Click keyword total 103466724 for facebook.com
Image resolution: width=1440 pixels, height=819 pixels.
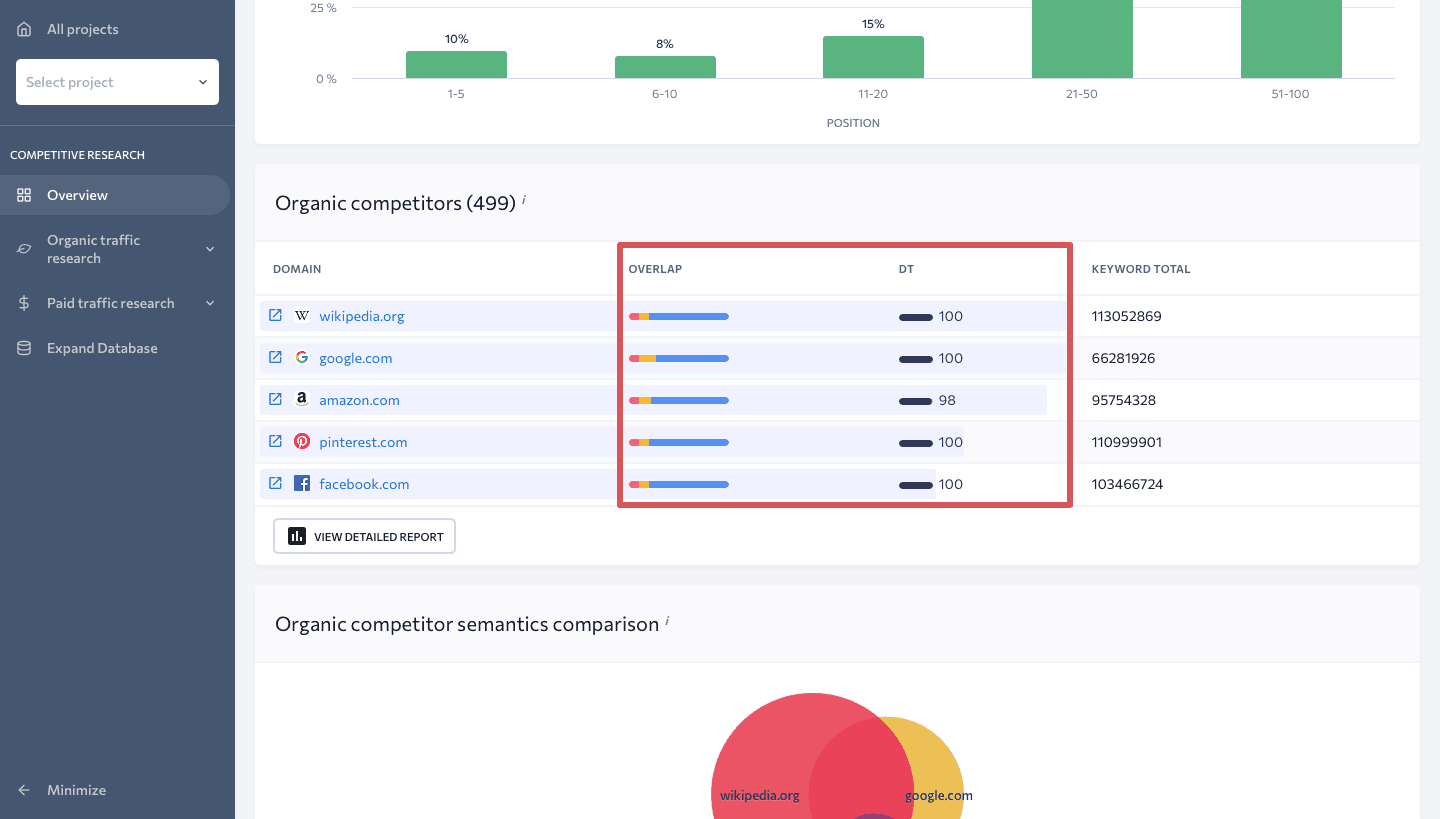coord(1127,484)
